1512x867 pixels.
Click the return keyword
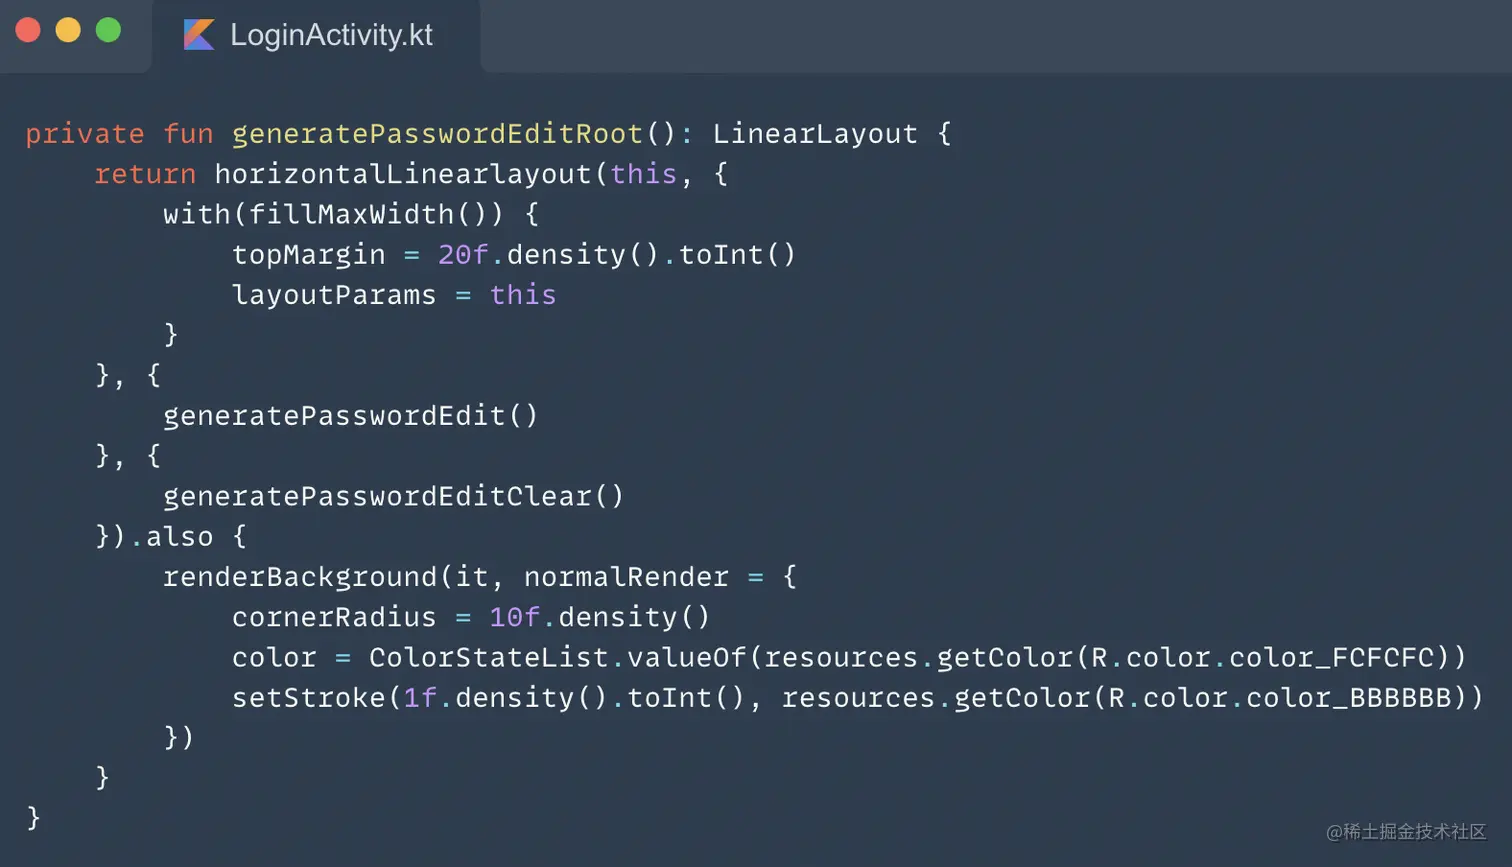click(145, 174)
